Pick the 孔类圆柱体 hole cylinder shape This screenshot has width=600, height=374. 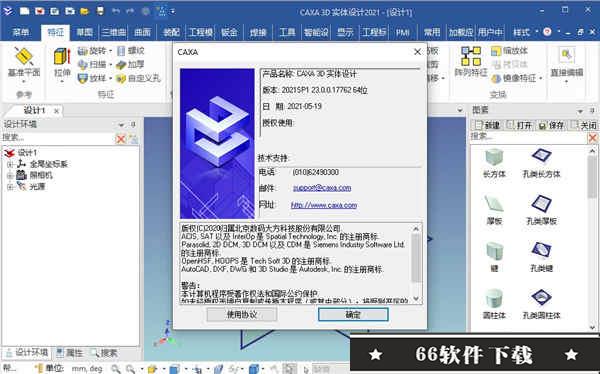click(x=541, y=298)
